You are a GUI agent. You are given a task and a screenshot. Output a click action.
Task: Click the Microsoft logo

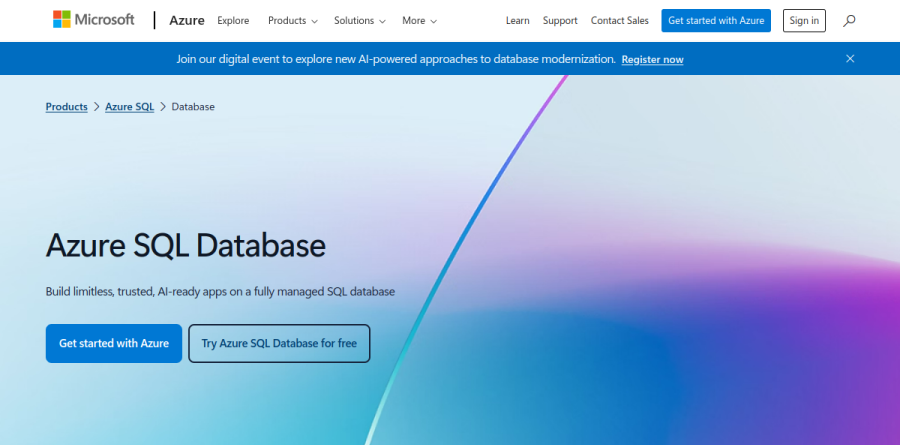click(x=94, y=20)
